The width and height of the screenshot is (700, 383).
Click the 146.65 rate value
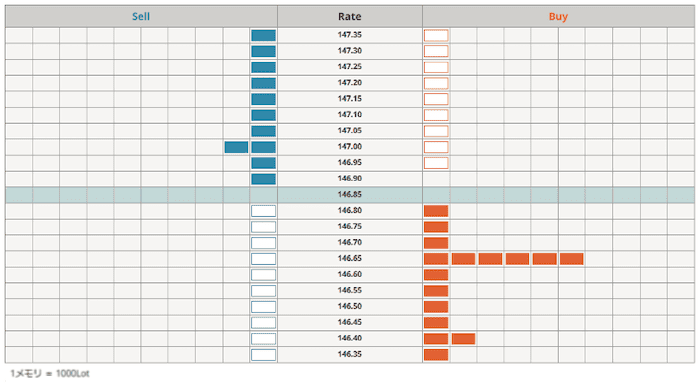[350, 258]
